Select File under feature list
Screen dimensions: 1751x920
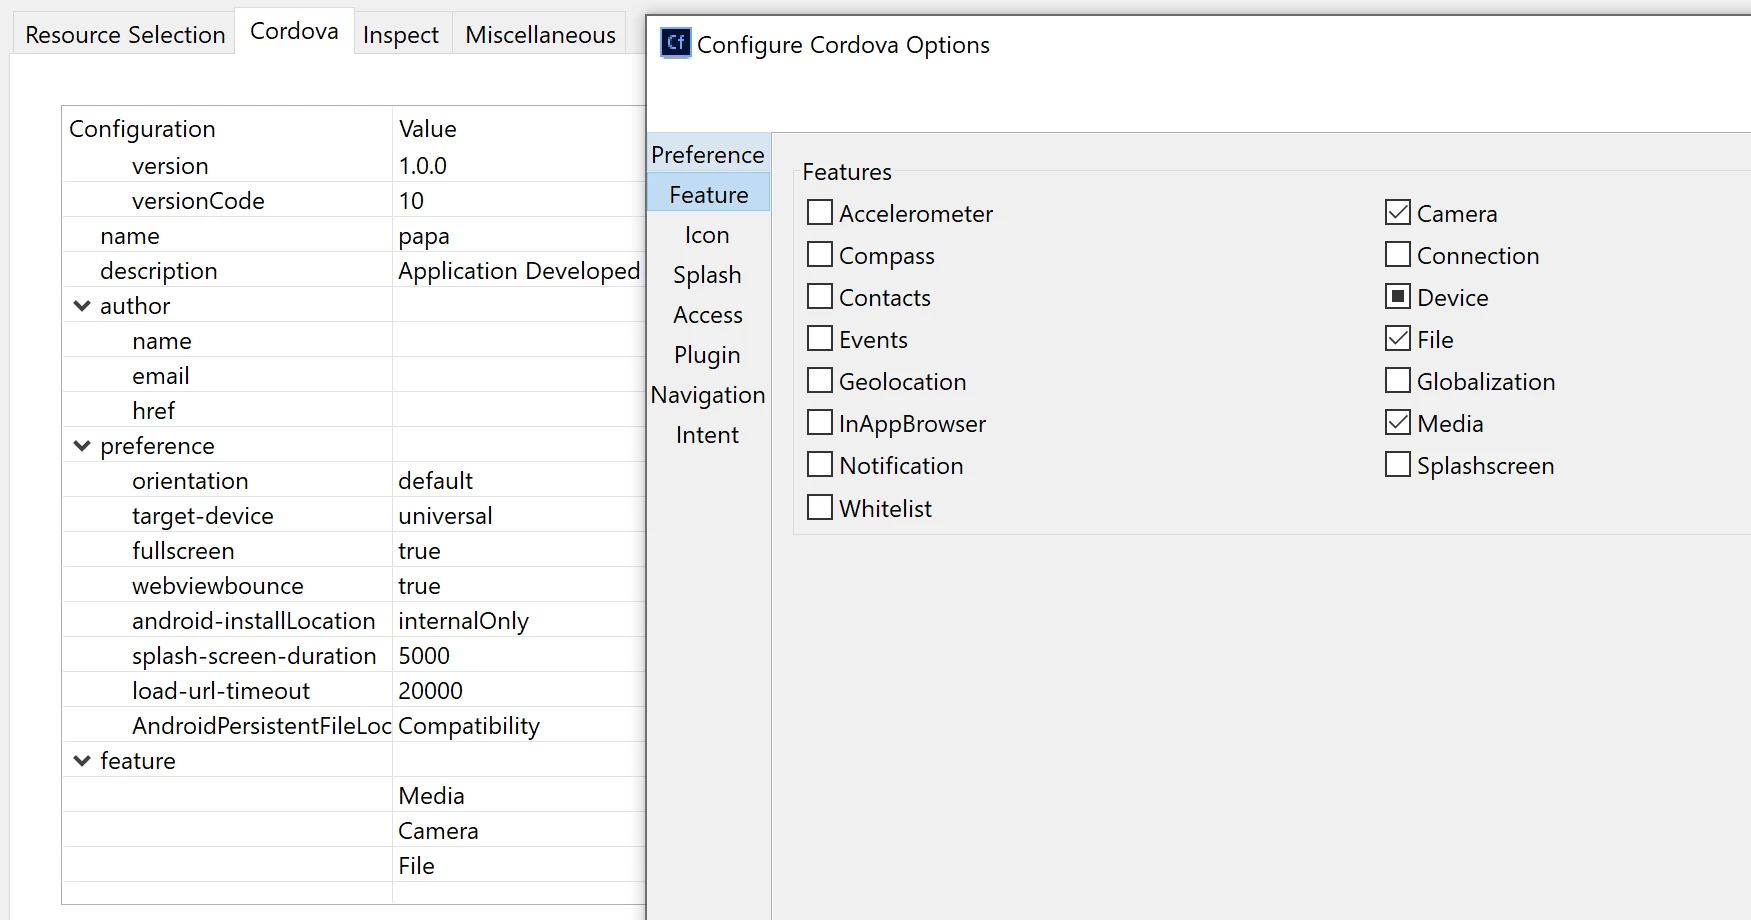pyautogui.click(x=416, y=865)
